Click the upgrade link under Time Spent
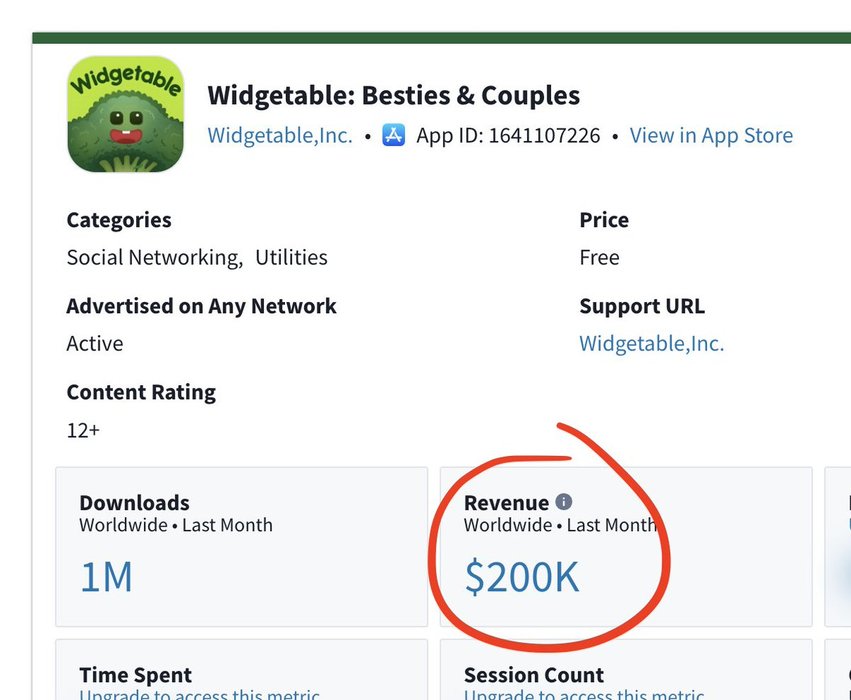 [200, 694]
